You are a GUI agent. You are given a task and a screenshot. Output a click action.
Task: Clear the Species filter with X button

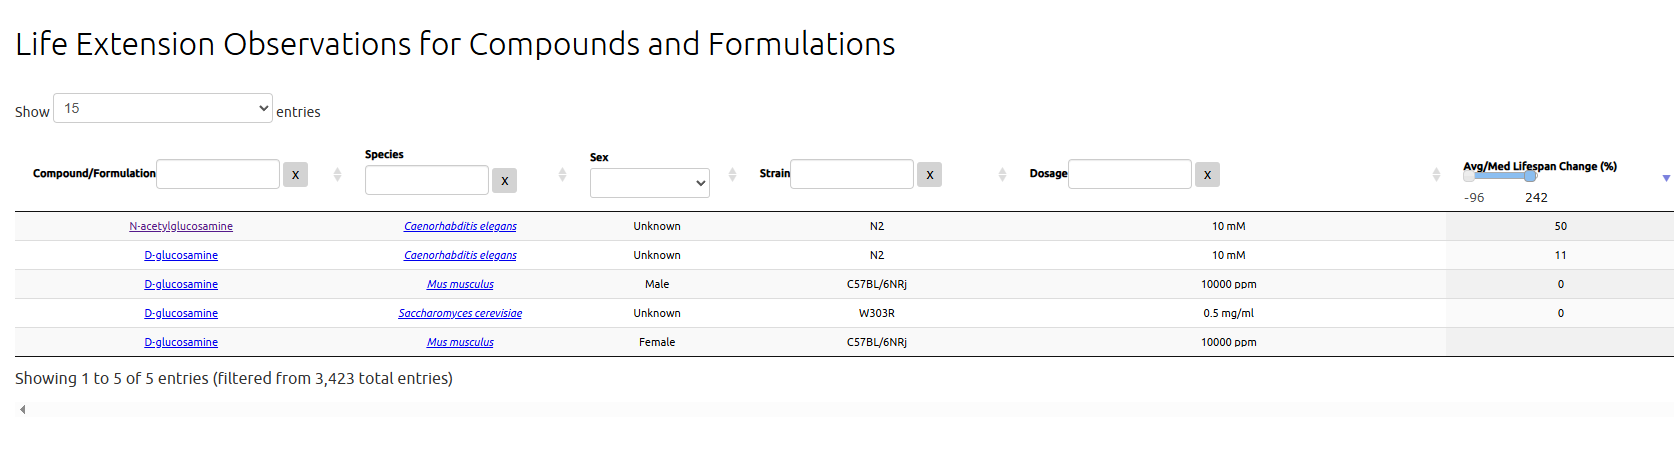[x=504, y=181]
